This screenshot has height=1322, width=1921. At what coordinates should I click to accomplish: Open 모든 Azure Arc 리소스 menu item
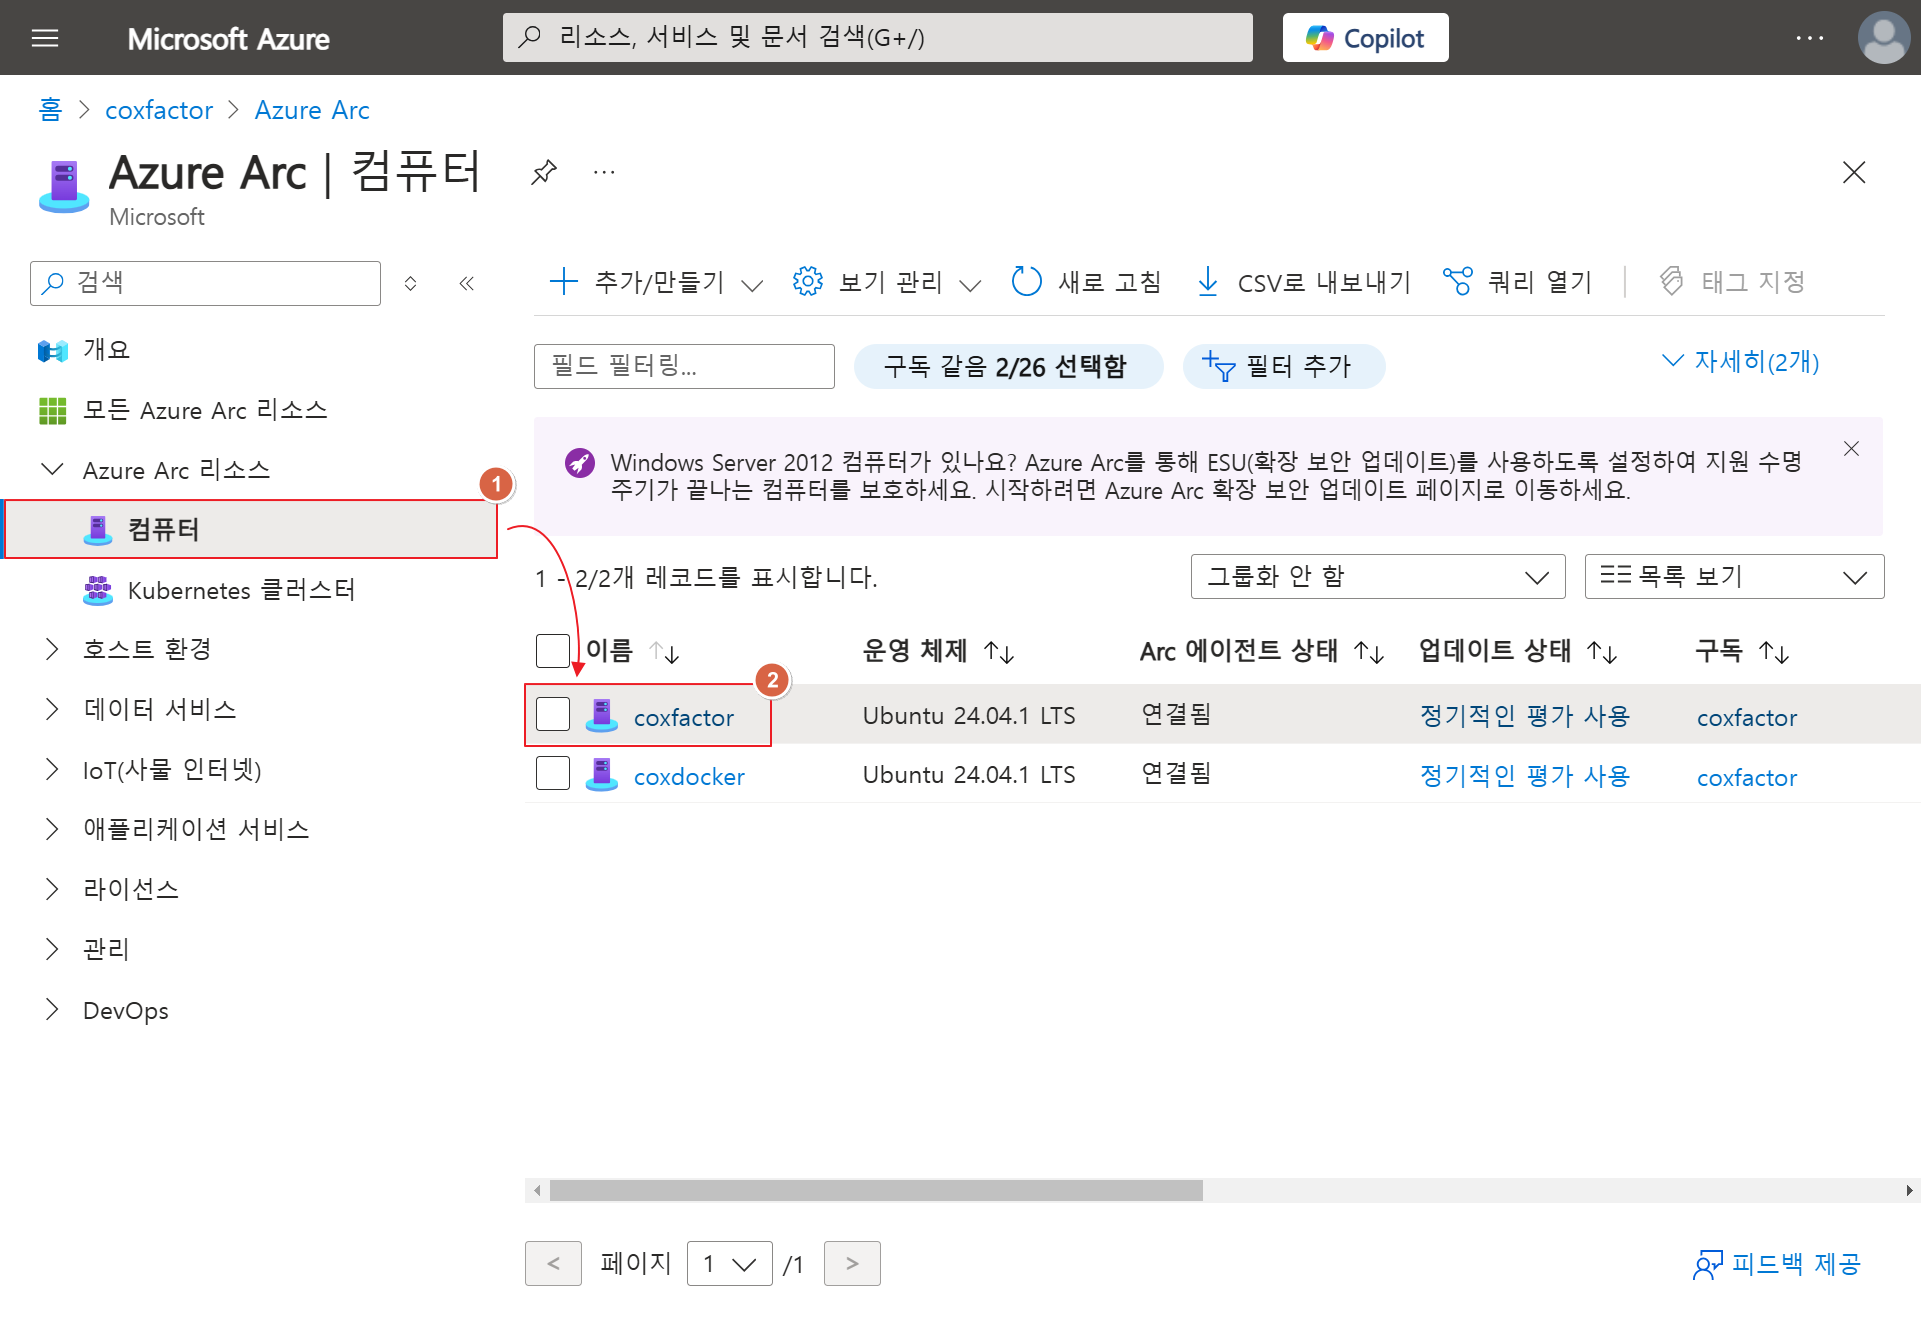click(204, 410)
